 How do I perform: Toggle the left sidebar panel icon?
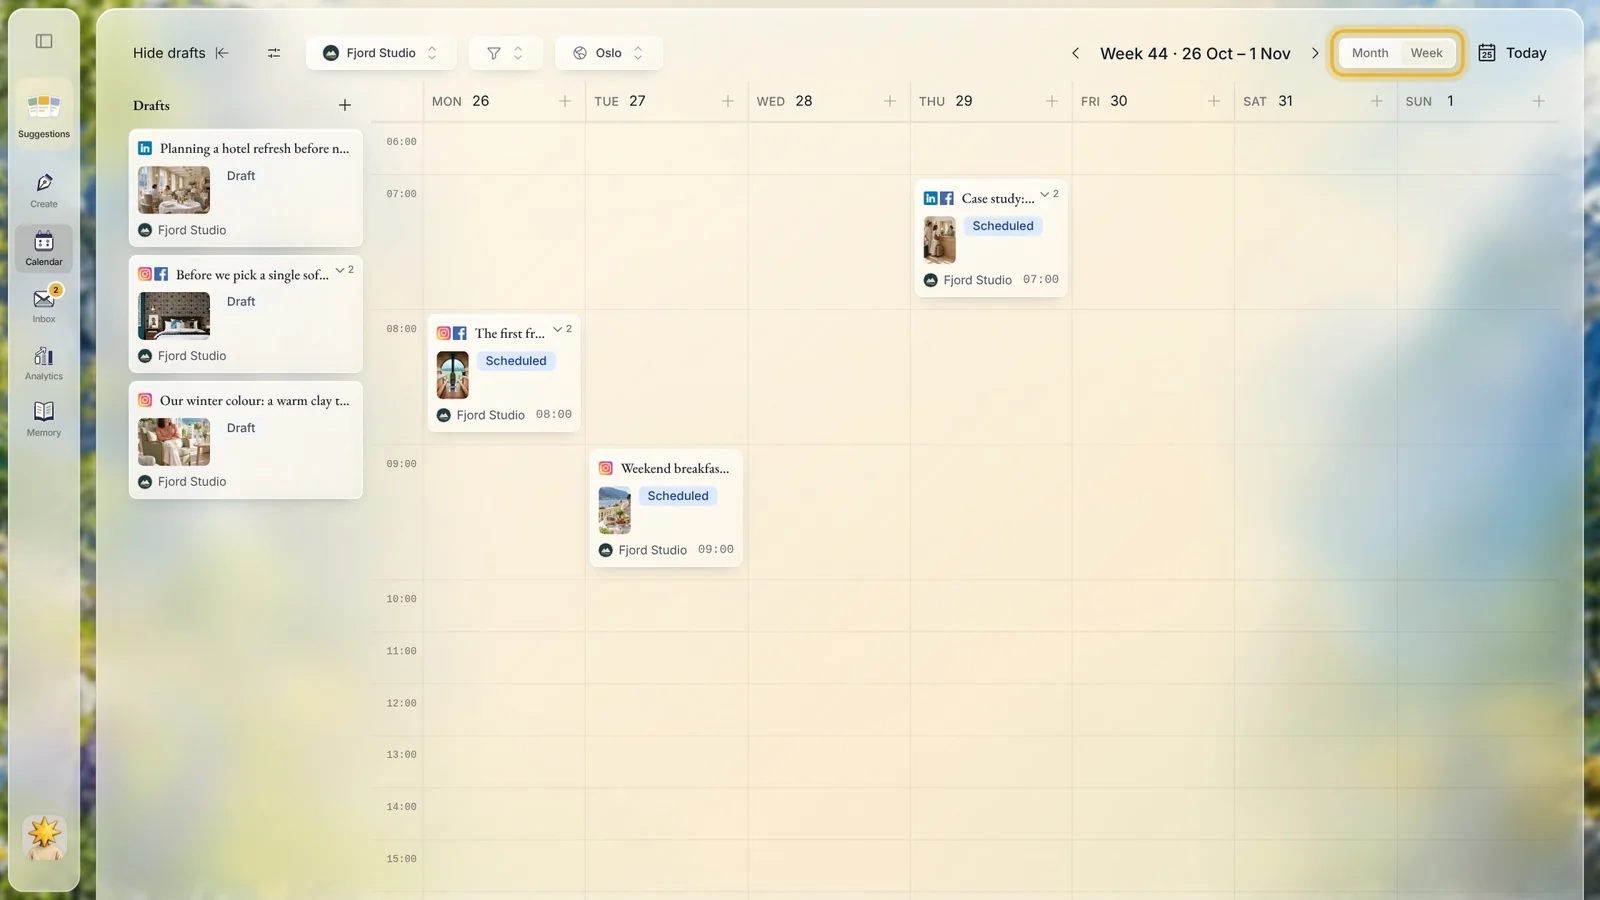[44, 41]
